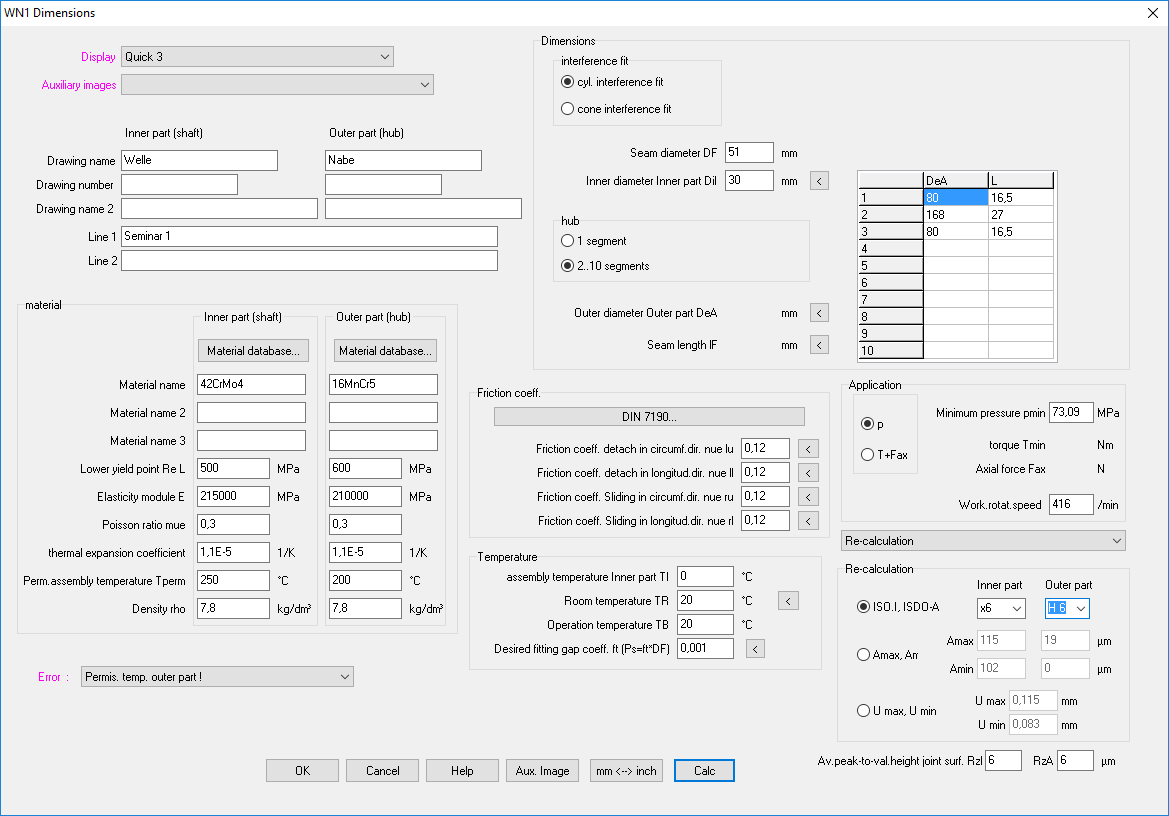Viewport: 1169px width, 816px height.
Task: Expand the Auxiliary images dropdown
Action: 277,85
